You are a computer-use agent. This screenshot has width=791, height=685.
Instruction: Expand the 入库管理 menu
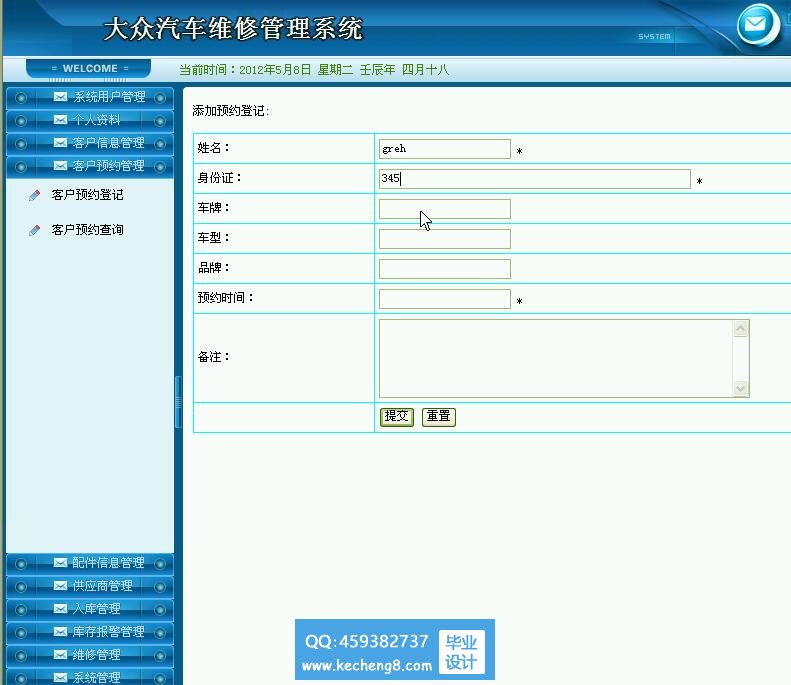[x=90, y=610]
